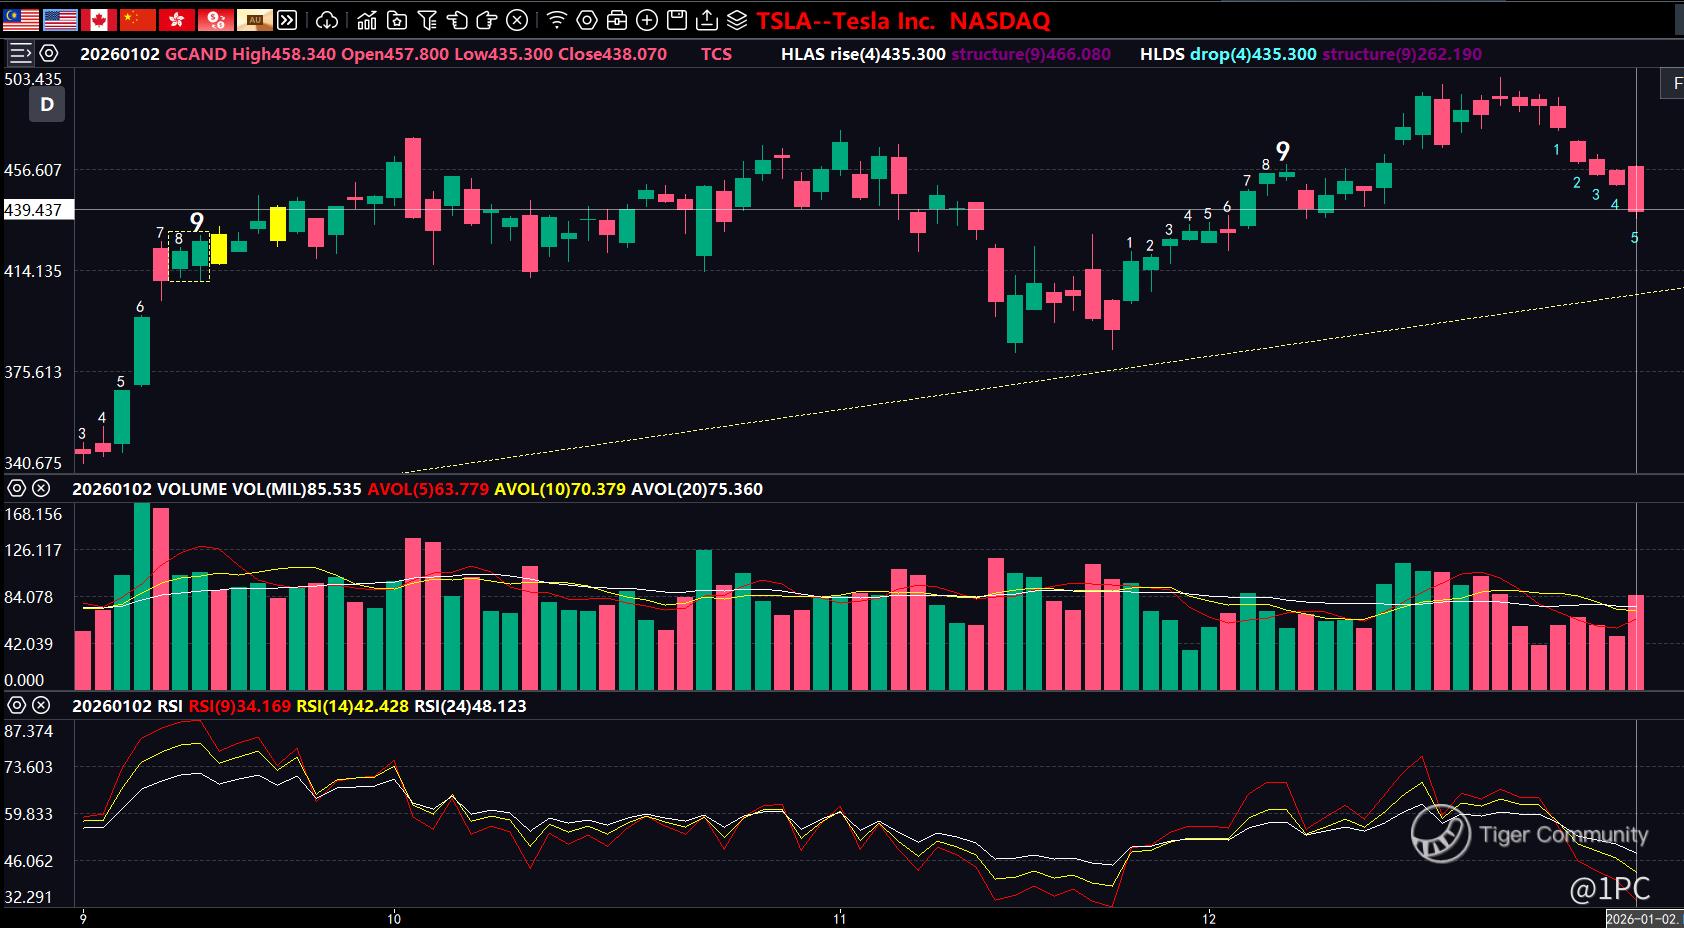Click the AVOL(5)63.779 label

(x=428, y=489)
